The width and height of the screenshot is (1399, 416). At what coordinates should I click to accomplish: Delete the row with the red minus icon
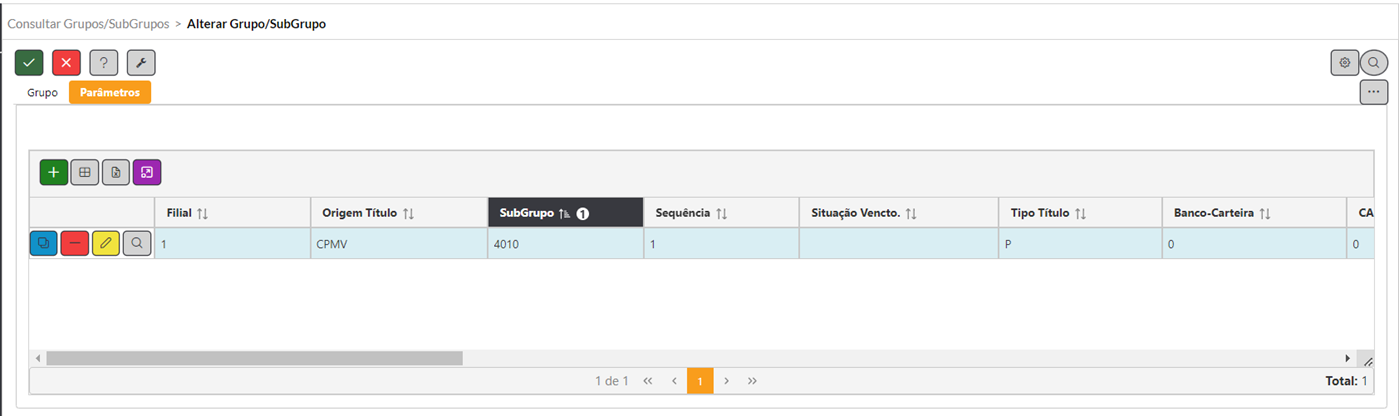75,243
